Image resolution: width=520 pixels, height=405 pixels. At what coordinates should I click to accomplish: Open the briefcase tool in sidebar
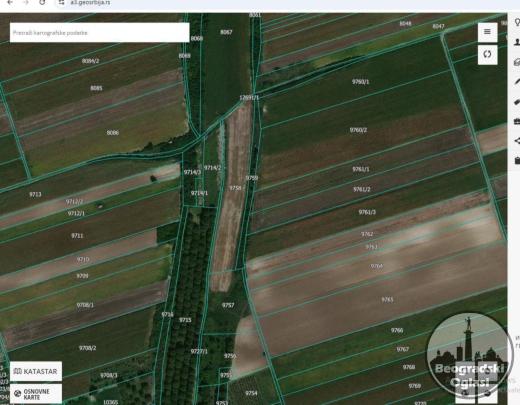coord(517,122)
